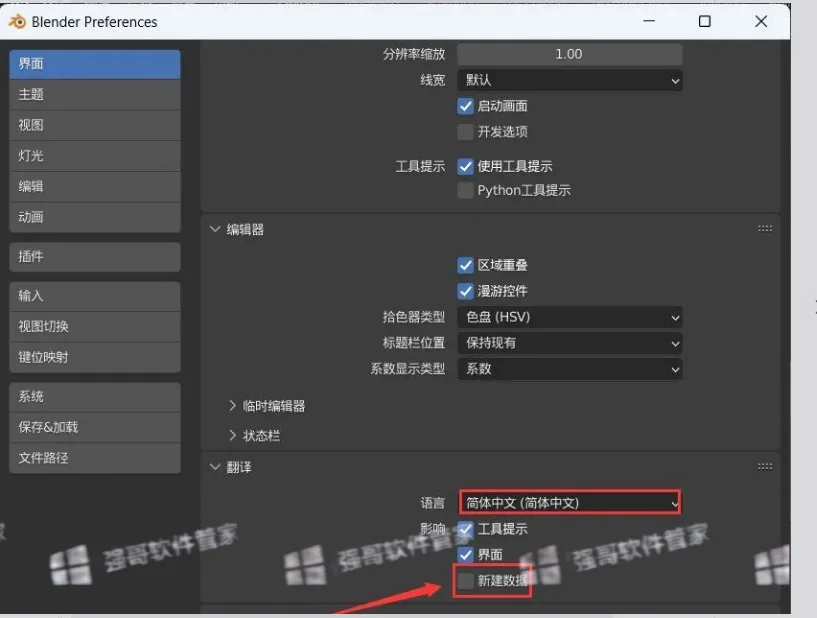The height and width of the screenshot is (618, 817).
Task: Open the 系数显示类型 dropdown
Action: click(570, 369)
